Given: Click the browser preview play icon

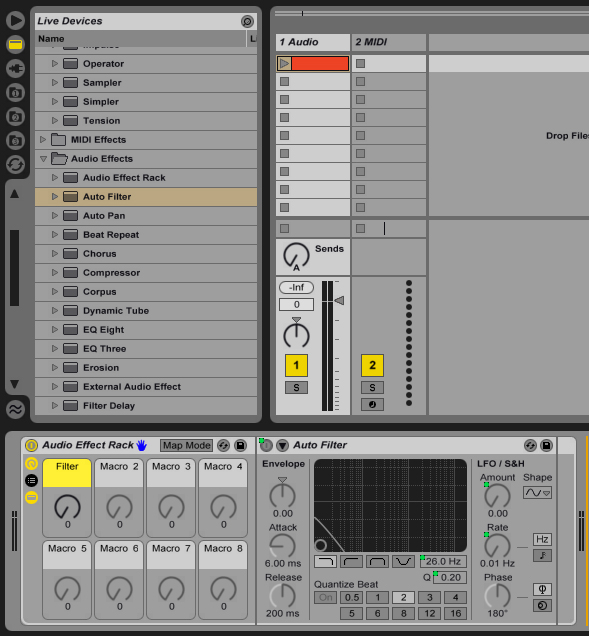Looking at the screenshot, I should (x=15, y=20).
